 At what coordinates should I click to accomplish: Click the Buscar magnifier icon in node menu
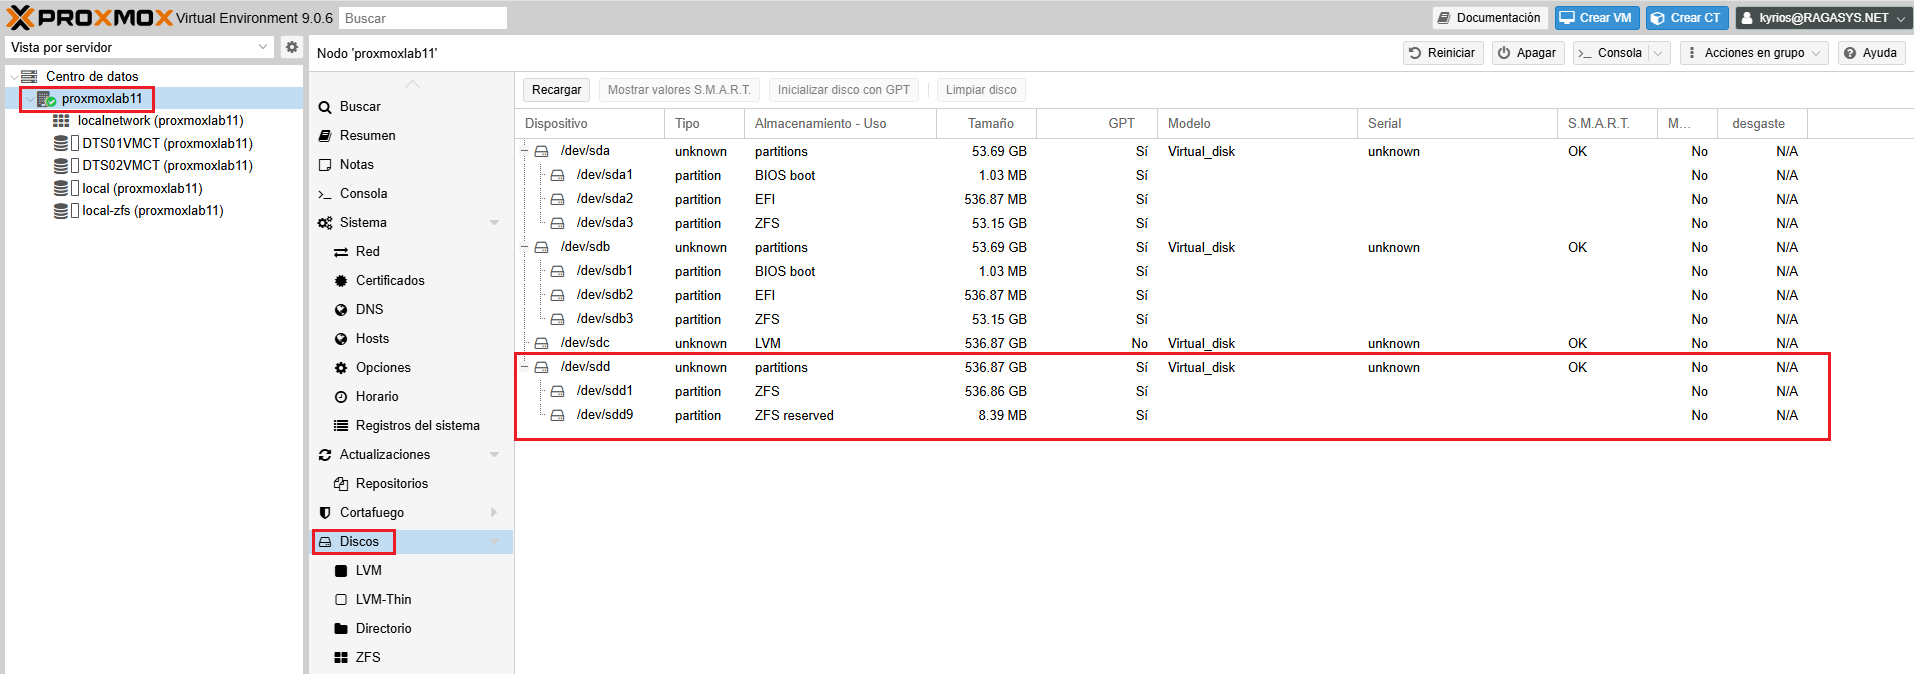325,107
